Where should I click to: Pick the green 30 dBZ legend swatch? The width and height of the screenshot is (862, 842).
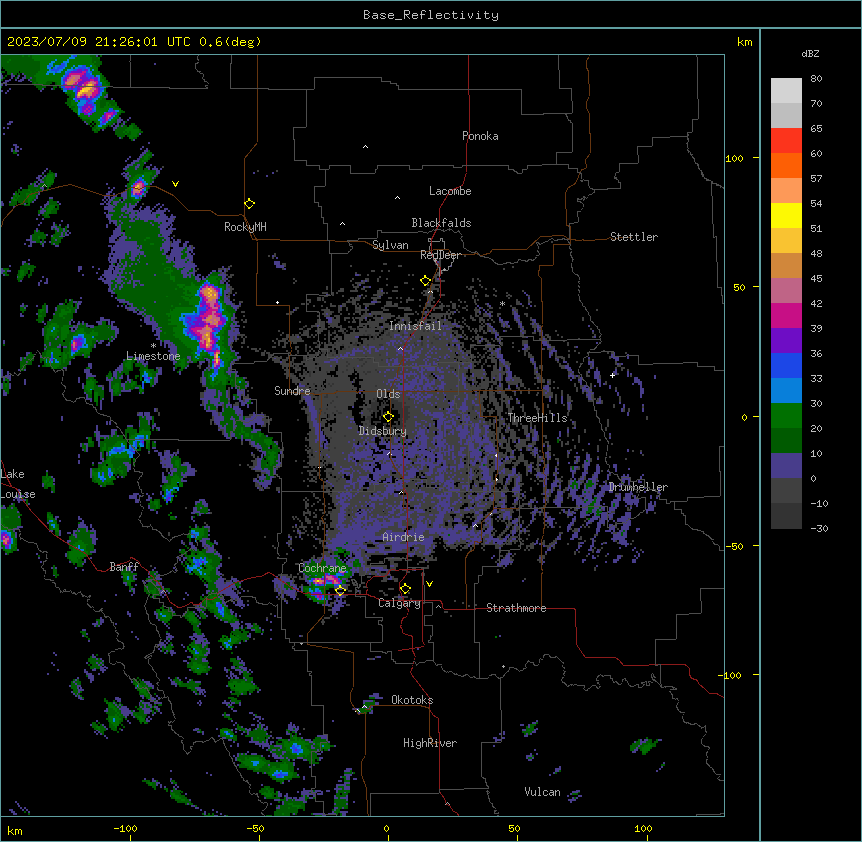tap(786, 416)
